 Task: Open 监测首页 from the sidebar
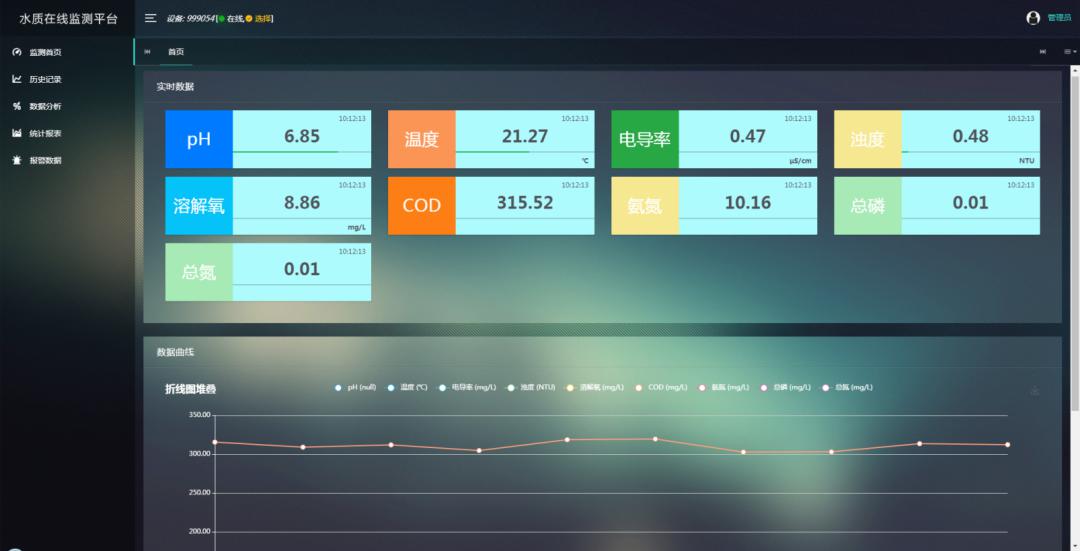45,52
